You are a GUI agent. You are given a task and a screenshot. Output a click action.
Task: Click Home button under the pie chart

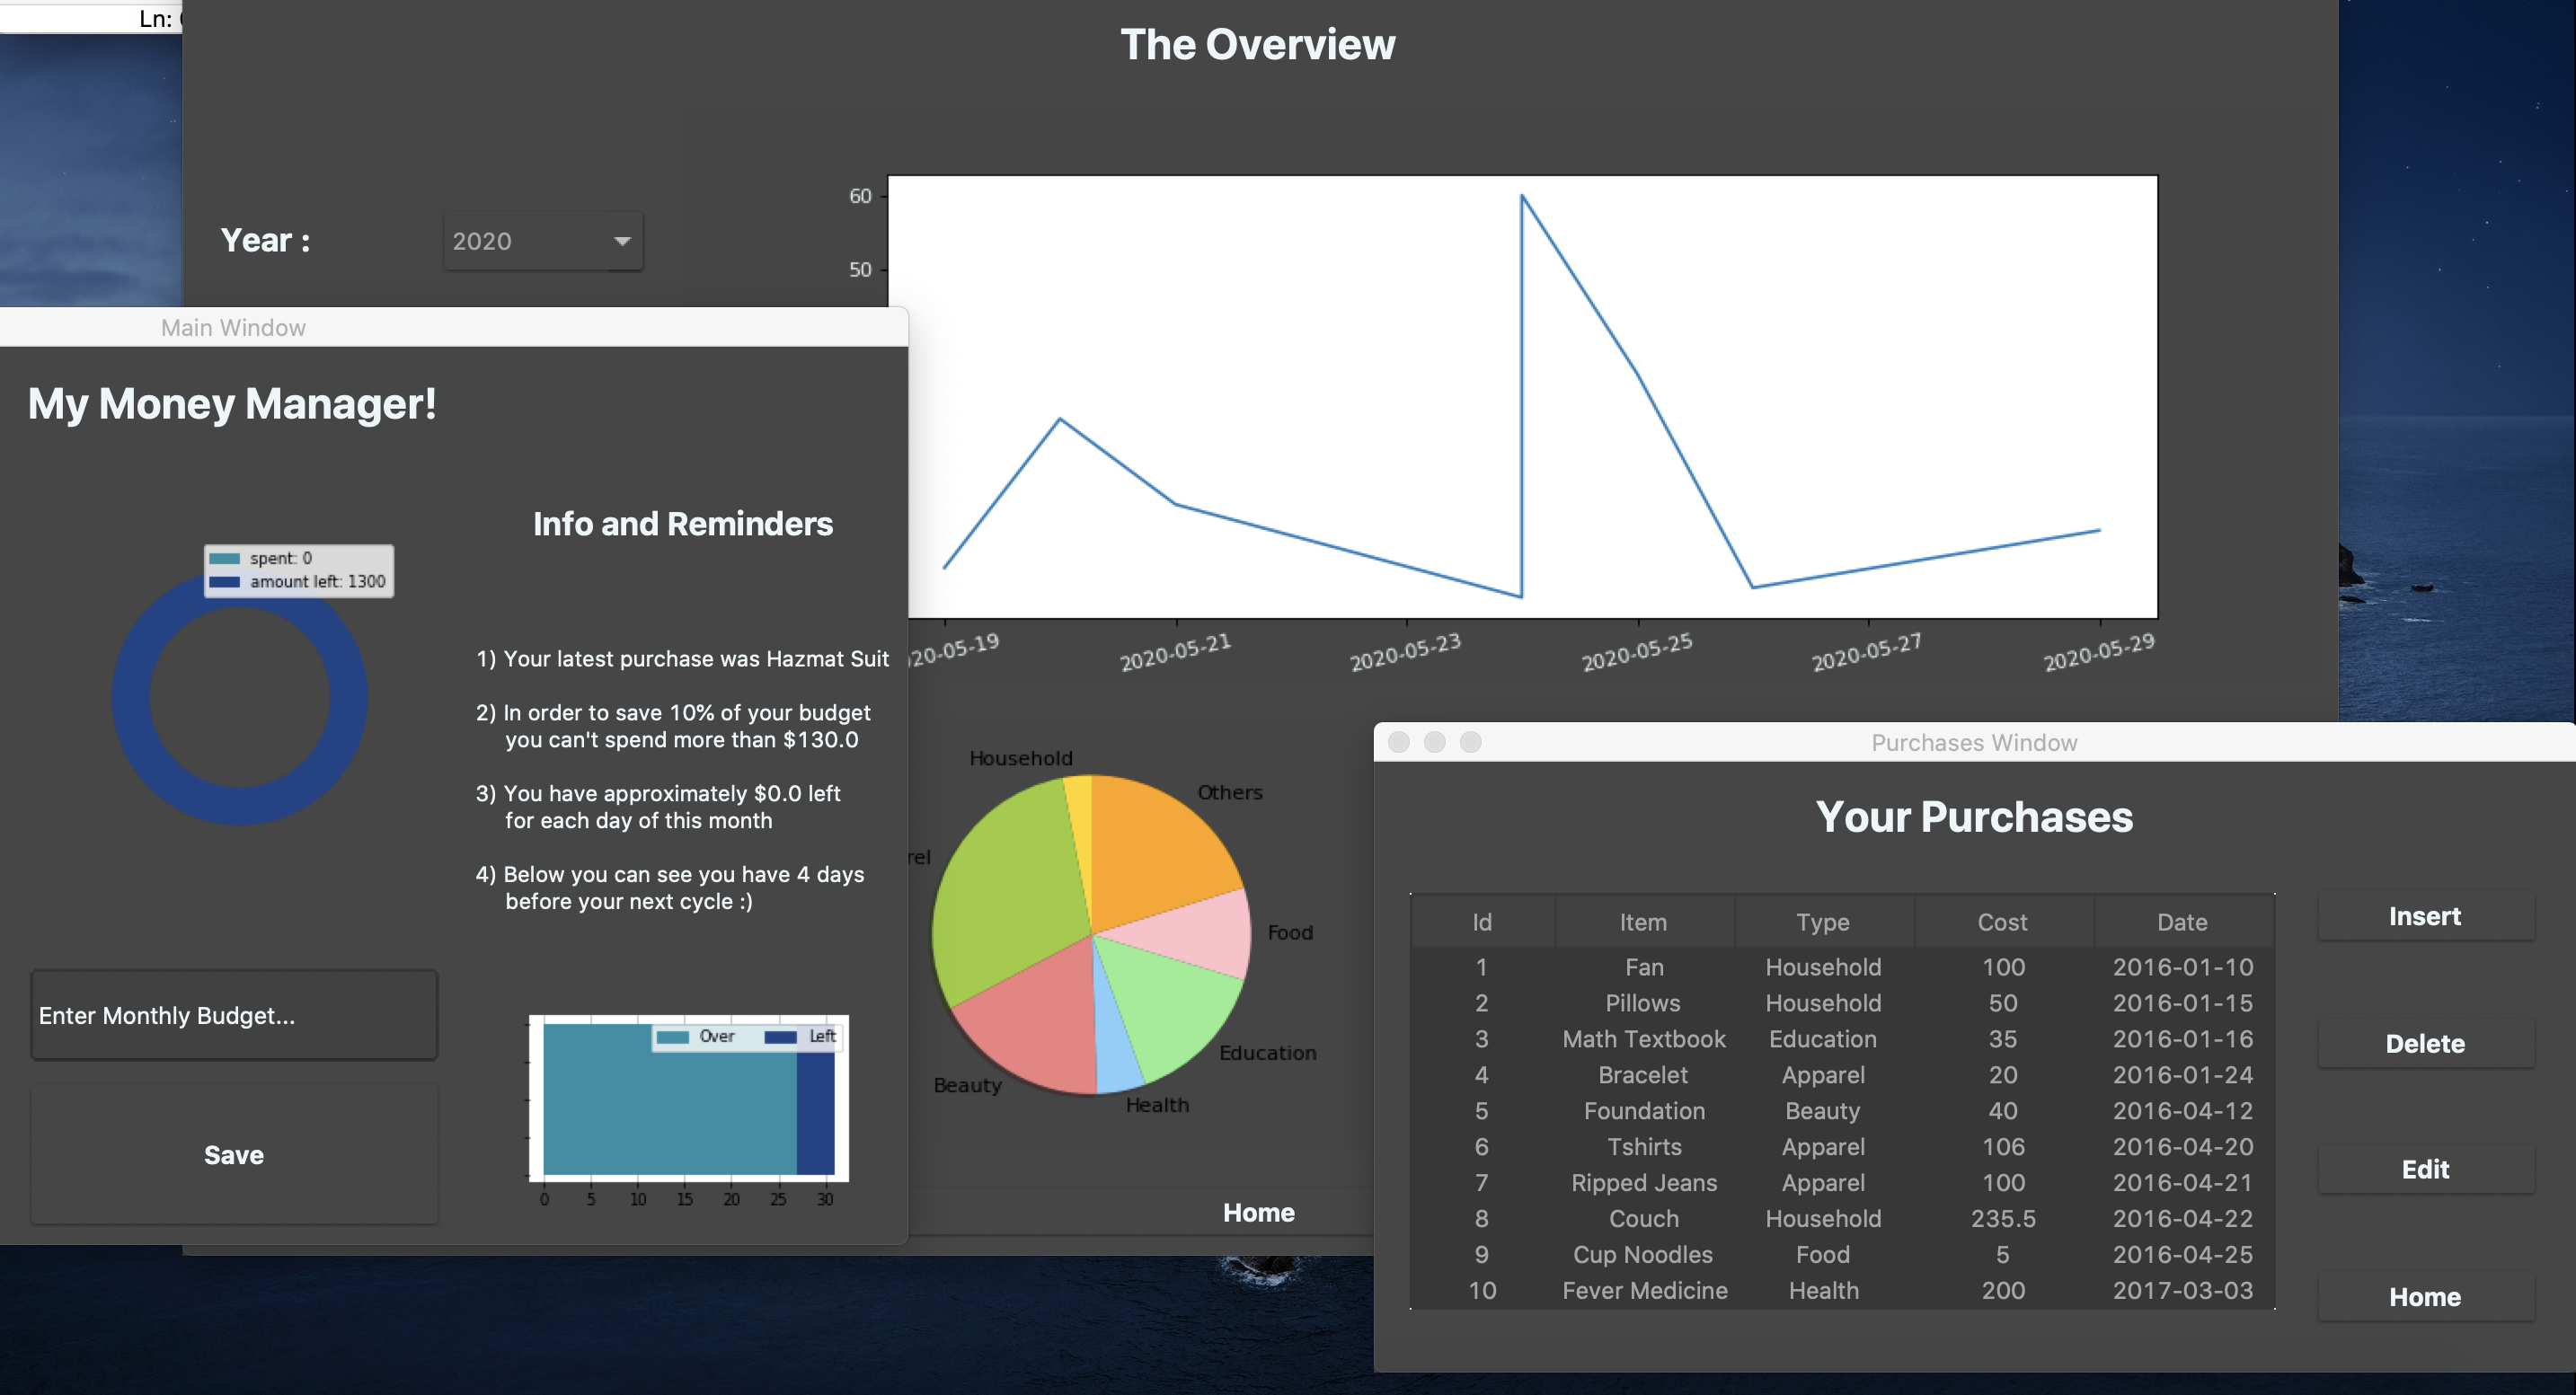pyautogui.click(x=1258, y=1212)
